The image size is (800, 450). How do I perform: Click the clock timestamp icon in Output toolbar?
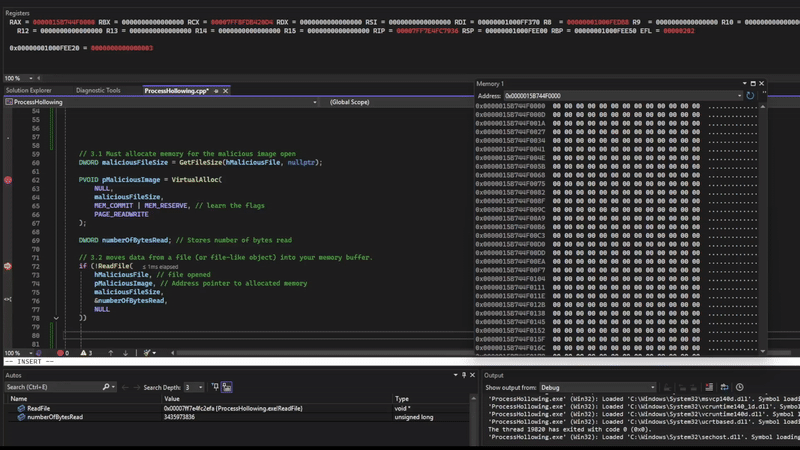click(740, 387)
